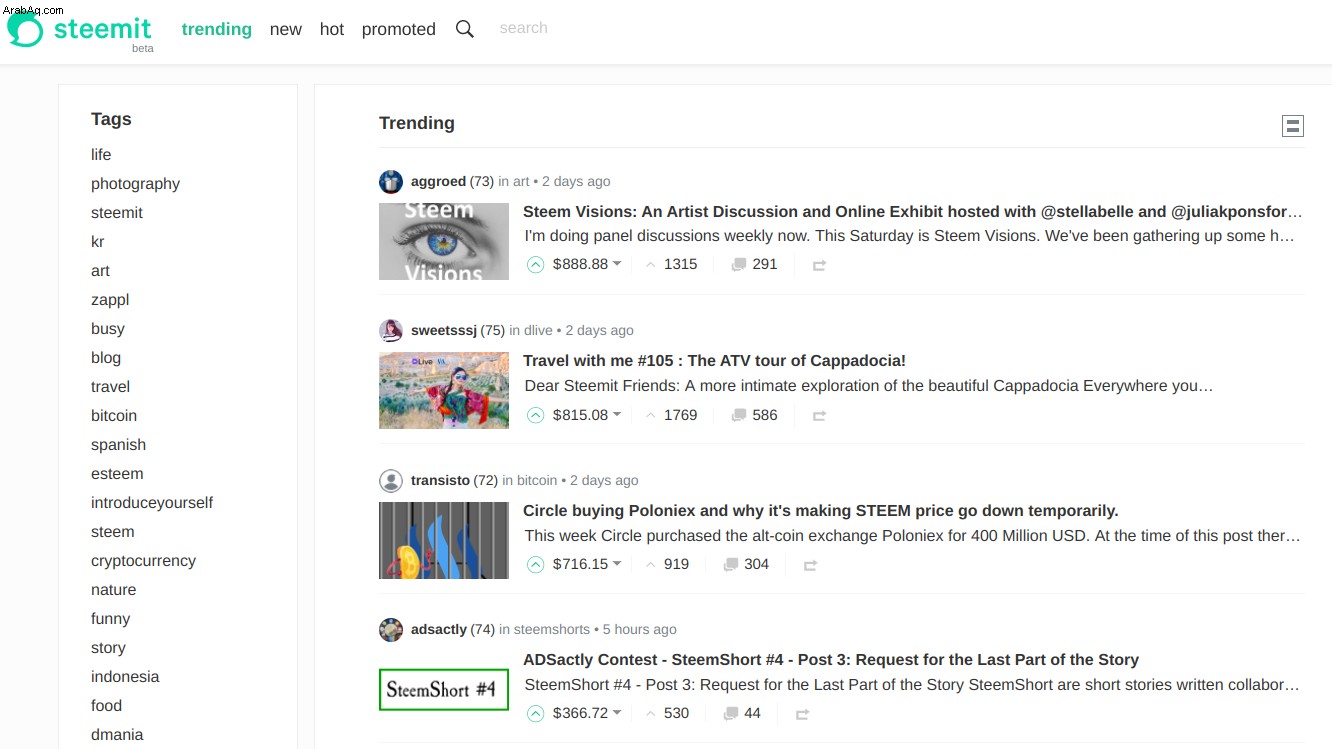The width and height of the screenshot is (1332, 749).
Task: Switch to the trending tab
Action: (x=217, y=29)
